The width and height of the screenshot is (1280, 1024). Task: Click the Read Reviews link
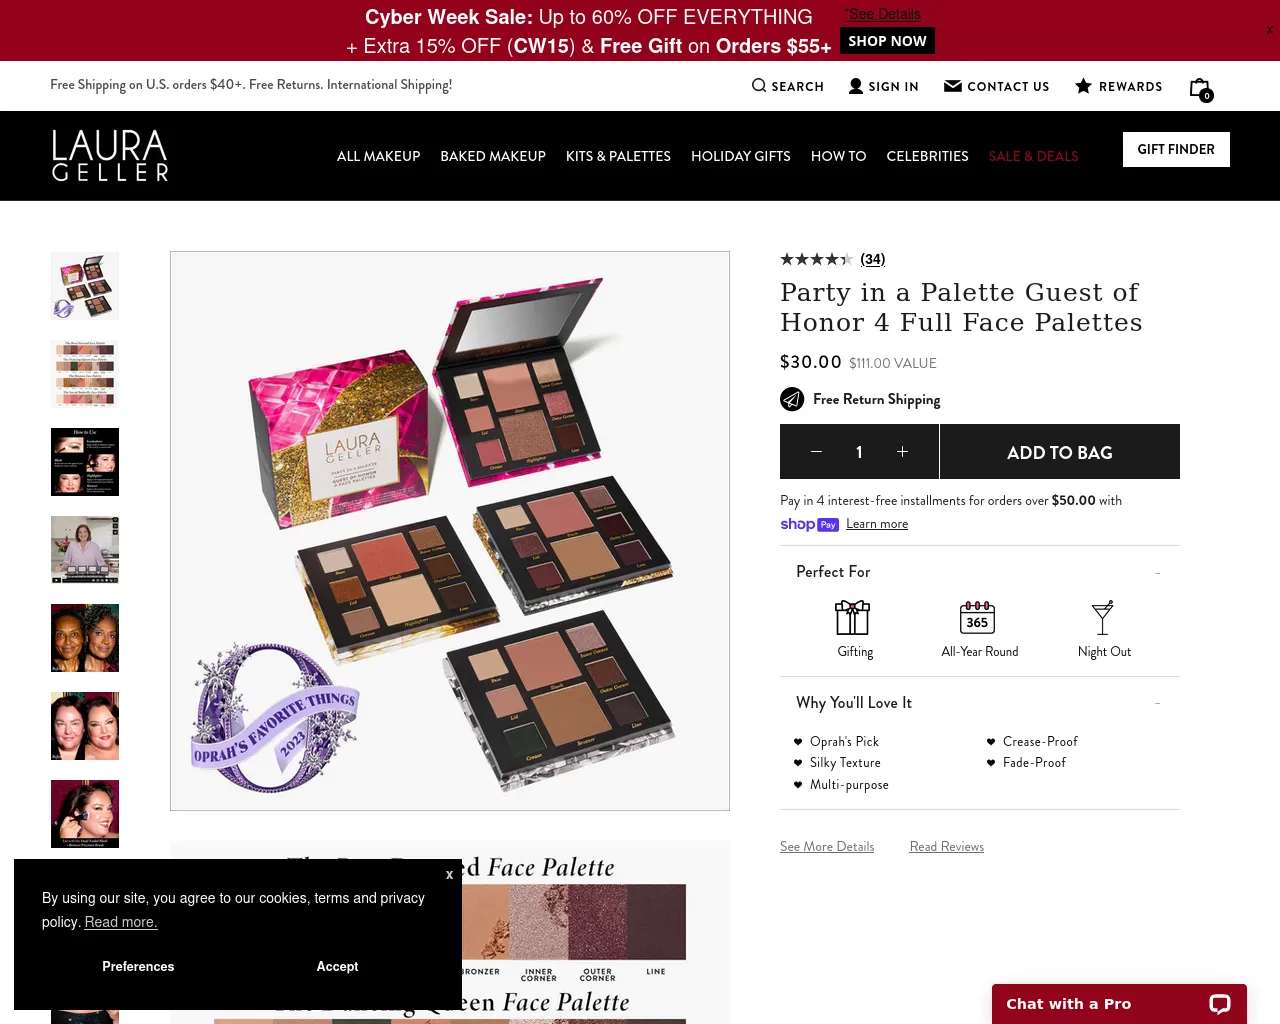tap(947, 847)
